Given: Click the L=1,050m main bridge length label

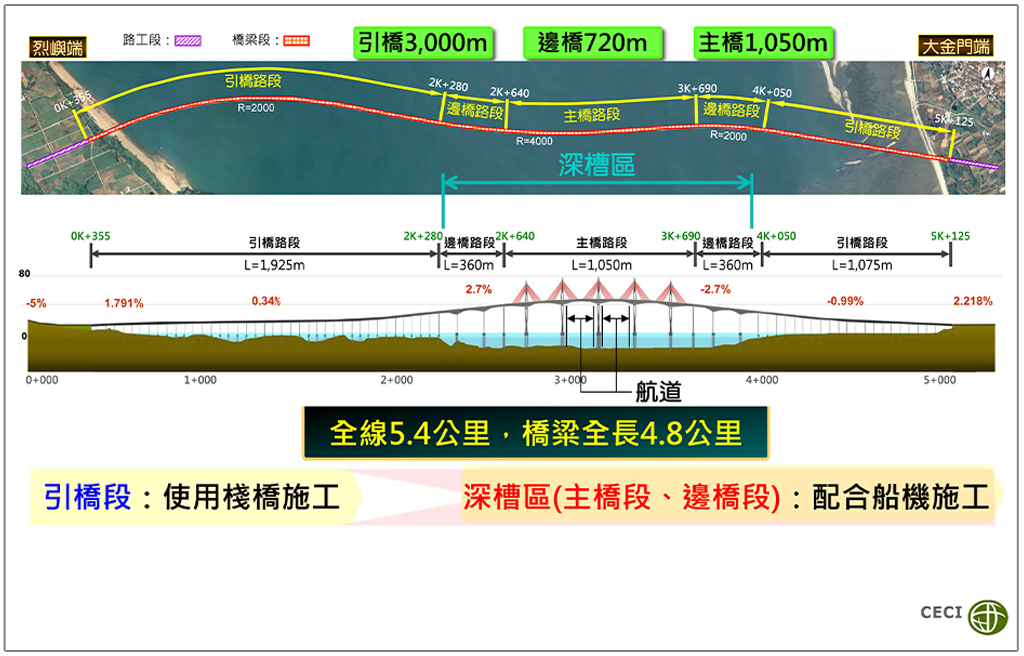Looking at the screenshot, I should click(601, 265).
